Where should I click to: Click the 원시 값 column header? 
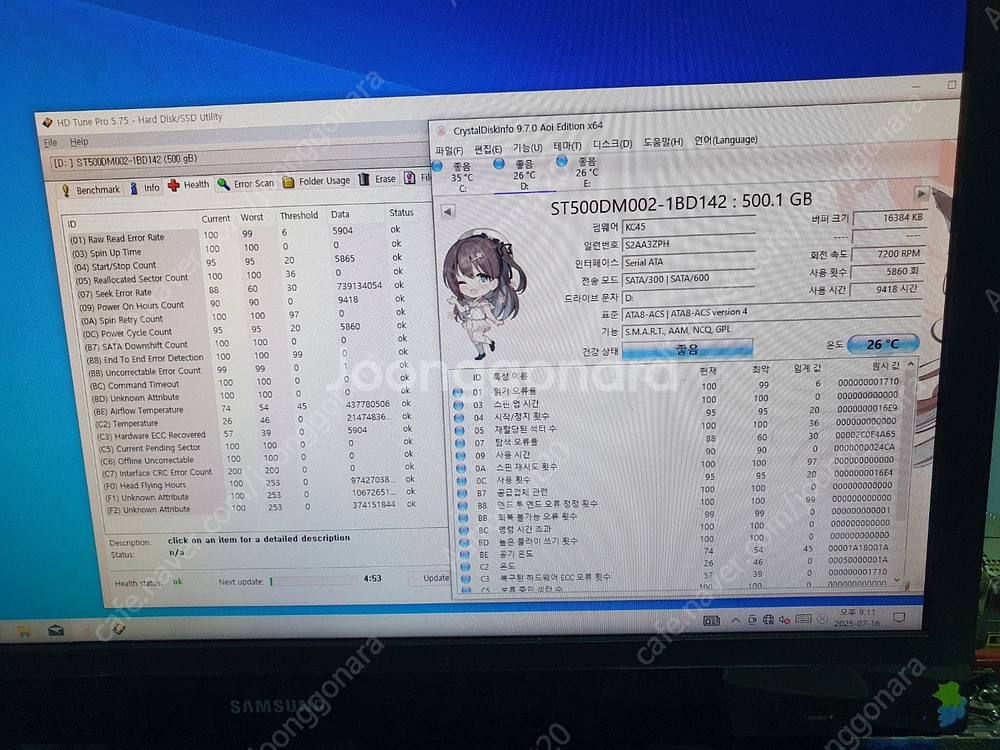[885, 365]
